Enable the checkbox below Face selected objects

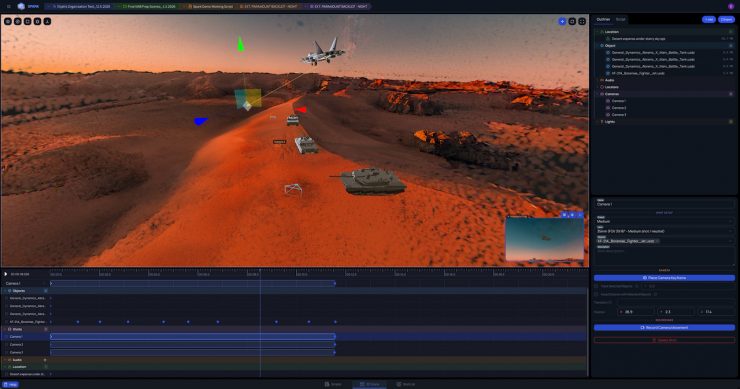coord(596,294)
